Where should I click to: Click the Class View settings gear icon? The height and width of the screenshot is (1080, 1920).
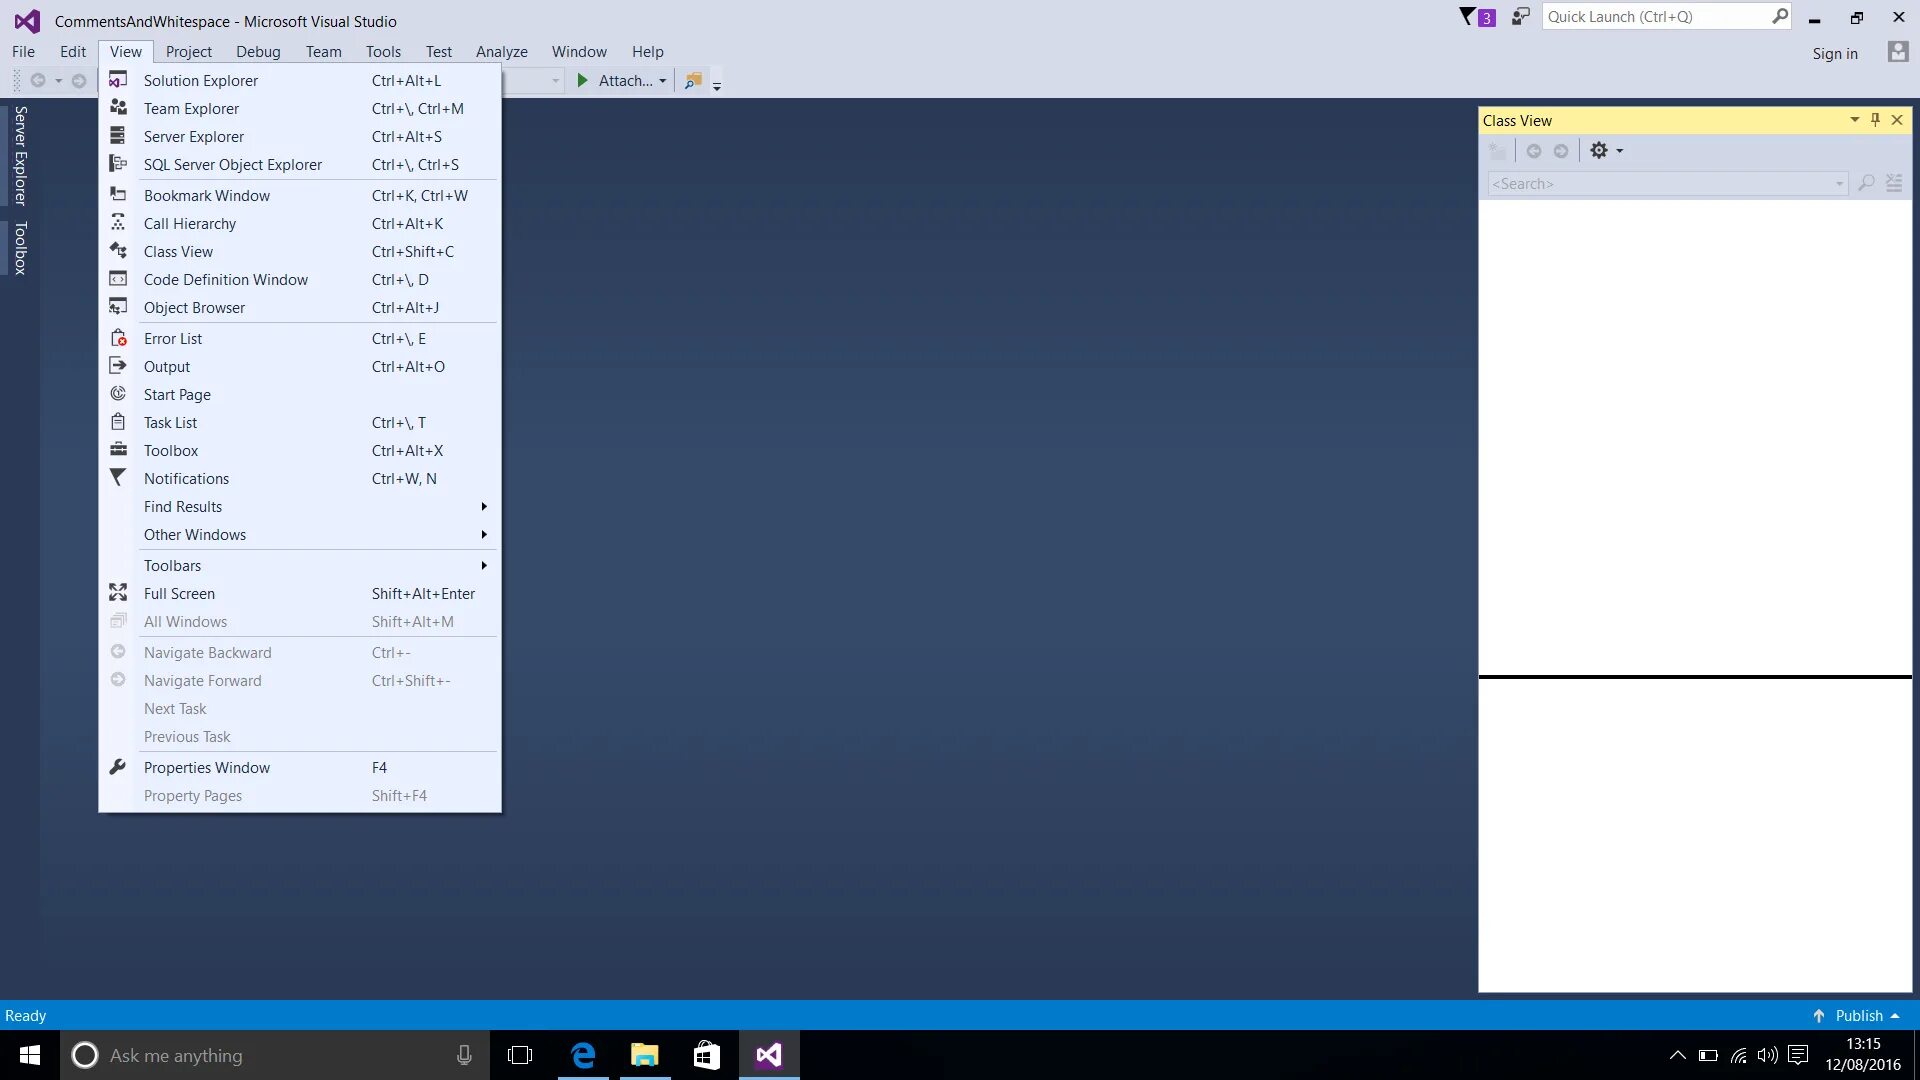pyautogui.click(x=1599, y=151)
